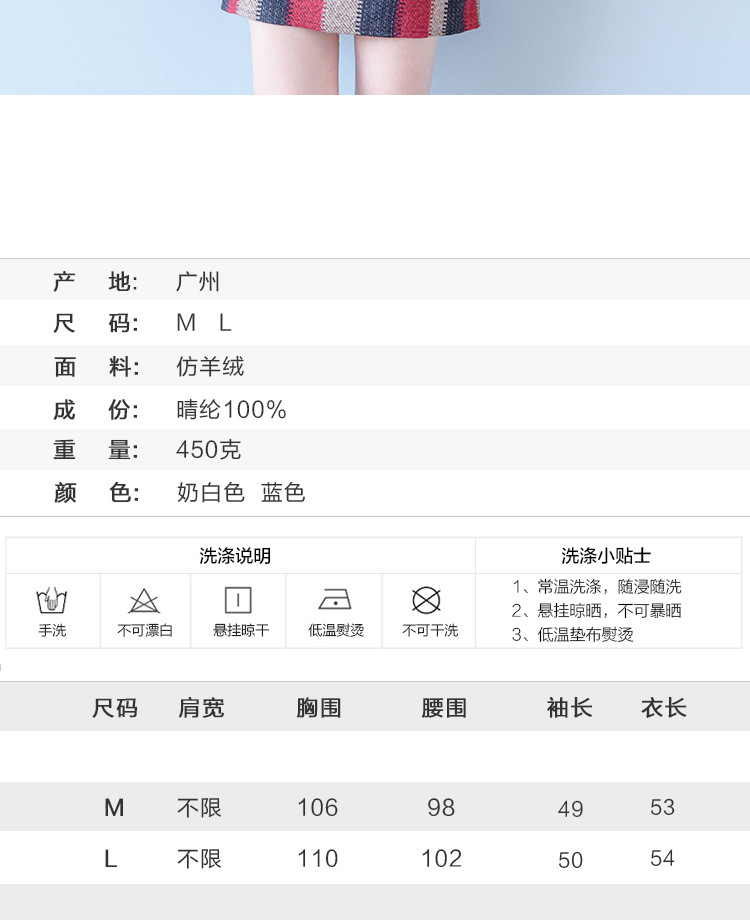Click the composition value 晴纶100%

pyautogui.click(x=231, y=409)
